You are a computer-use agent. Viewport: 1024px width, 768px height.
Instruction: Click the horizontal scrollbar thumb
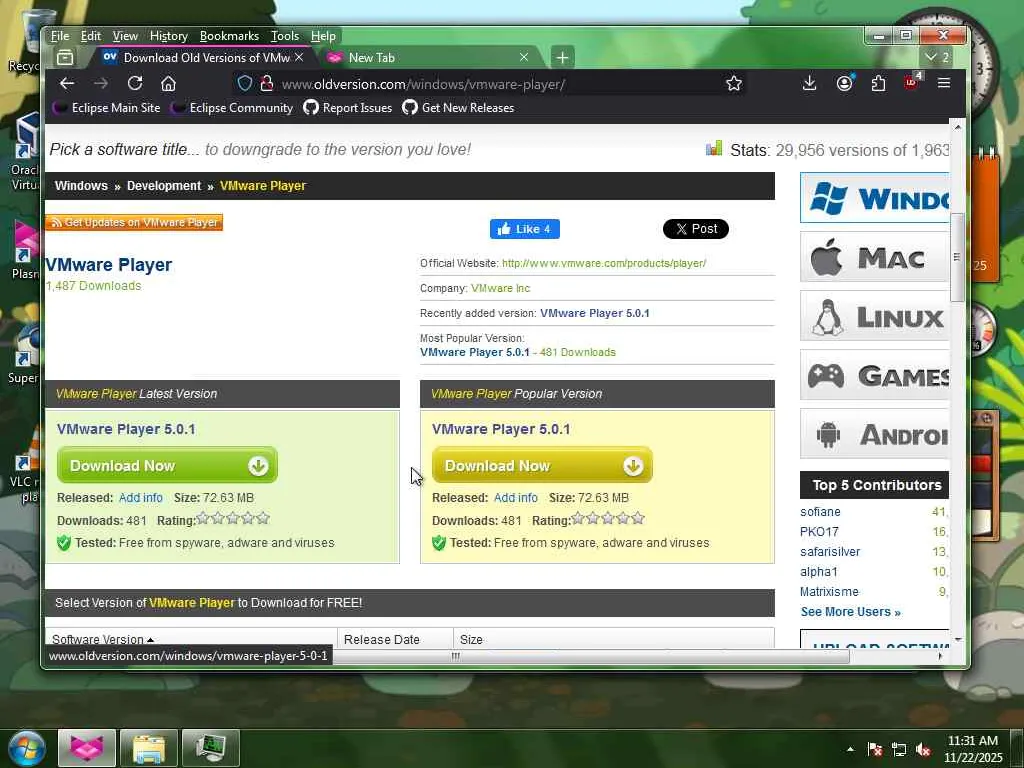click(456, 656)
